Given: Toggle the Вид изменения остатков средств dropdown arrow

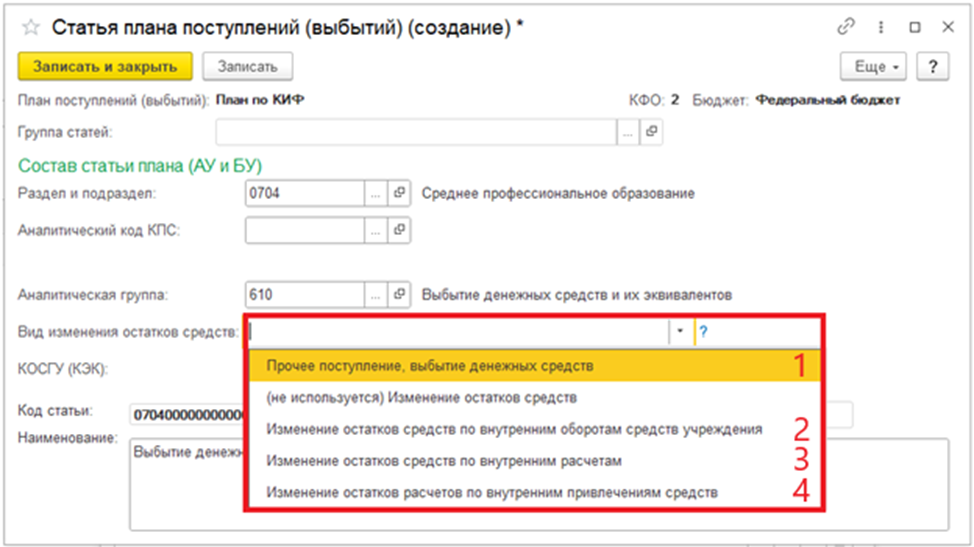Looking at the screenshot, I should (680, 332).
